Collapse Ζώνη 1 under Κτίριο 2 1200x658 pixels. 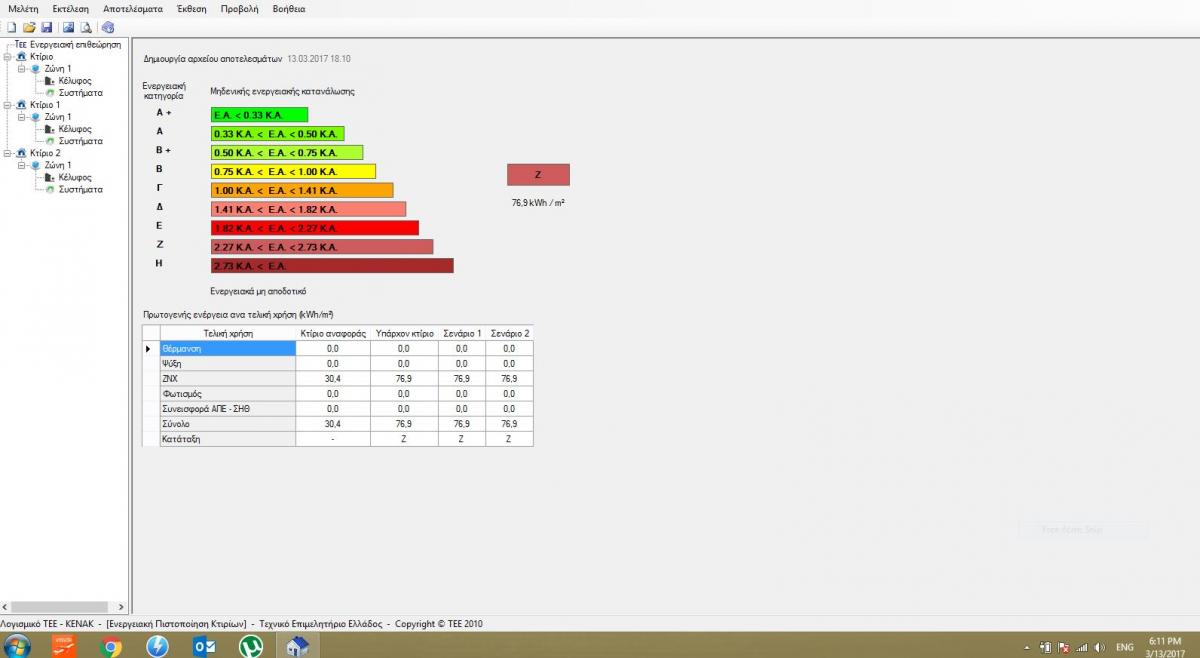(x=21, y=165)
